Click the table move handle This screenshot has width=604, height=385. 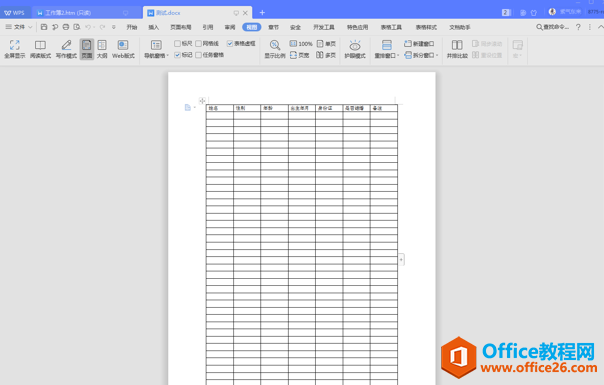click(202, 101)
